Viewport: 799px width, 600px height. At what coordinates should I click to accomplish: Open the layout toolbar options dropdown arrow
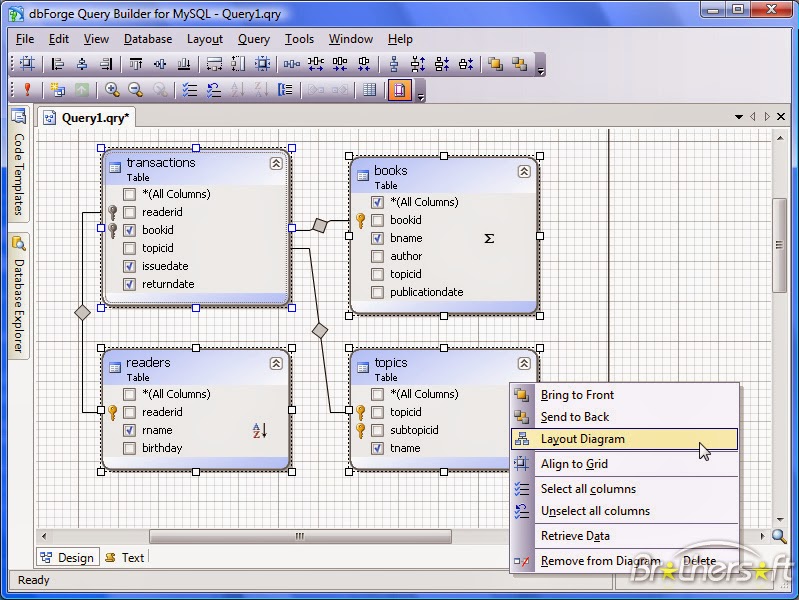click(x=541, y=71)
